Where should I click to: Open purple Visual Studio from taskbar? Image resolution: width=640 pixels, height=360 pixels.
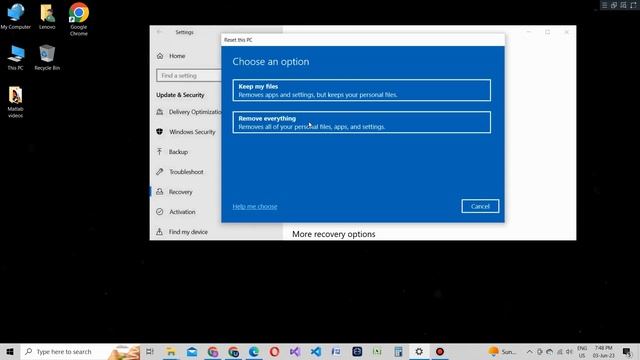(x=295, y=351)
